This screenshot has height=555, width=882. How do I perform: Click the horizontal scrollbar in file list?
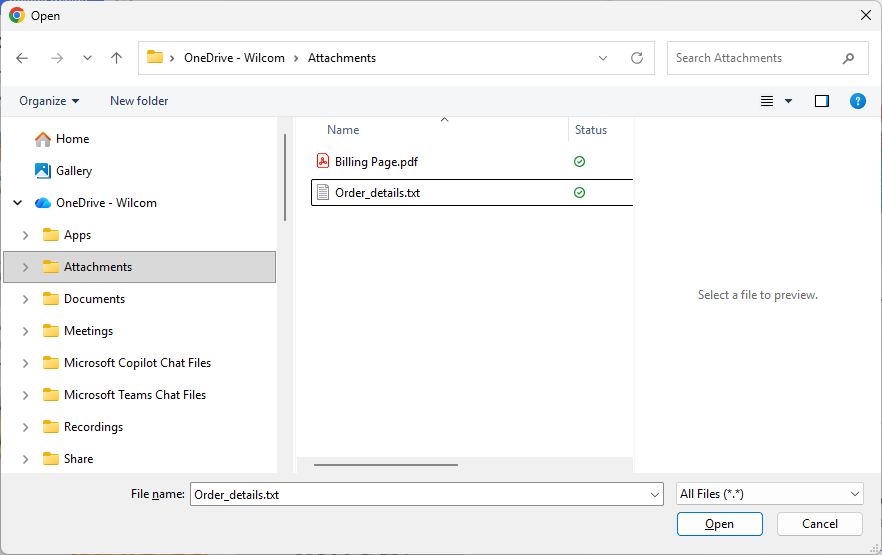(x=385, y=464)
